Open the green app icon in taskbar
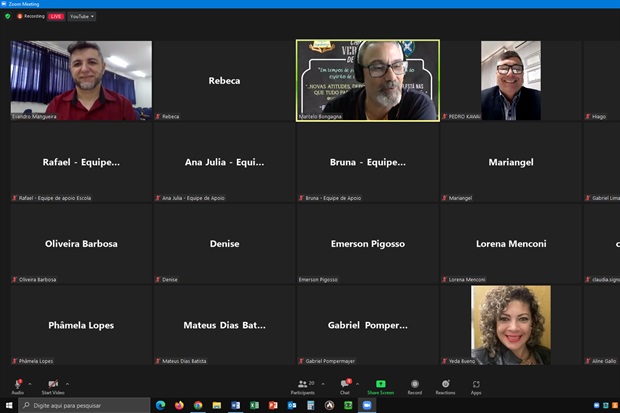 click(348, 405)
